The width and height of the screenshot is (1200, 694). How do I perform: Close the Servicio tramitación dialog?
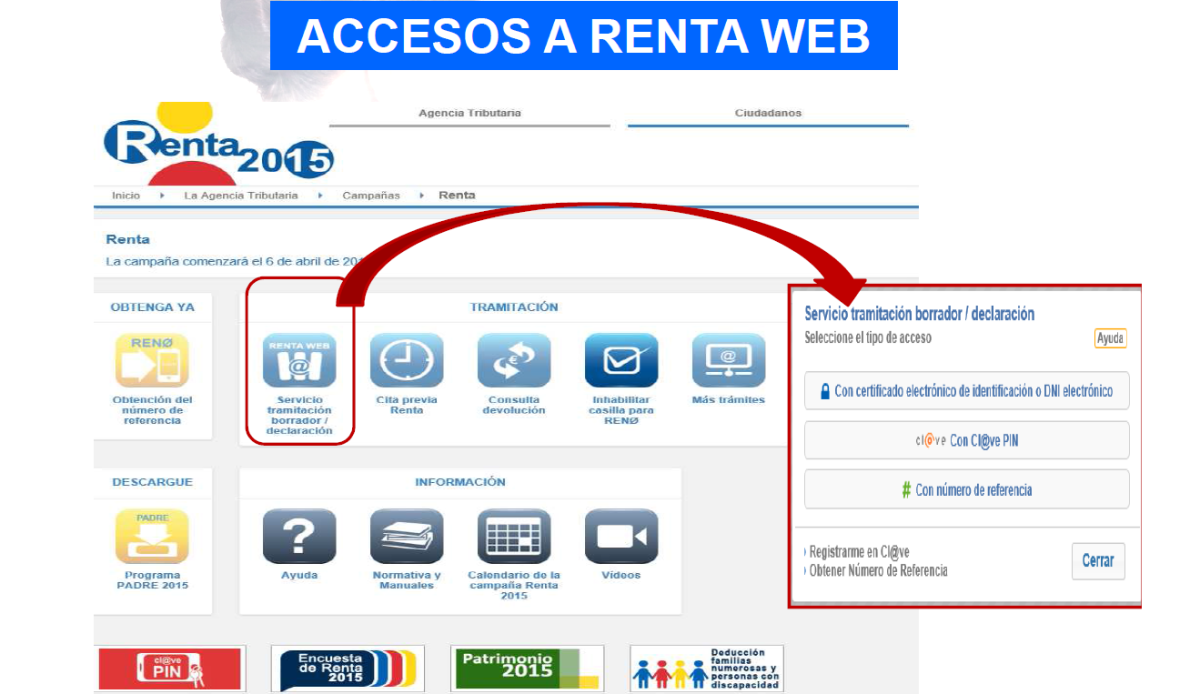pos(1098,561)
